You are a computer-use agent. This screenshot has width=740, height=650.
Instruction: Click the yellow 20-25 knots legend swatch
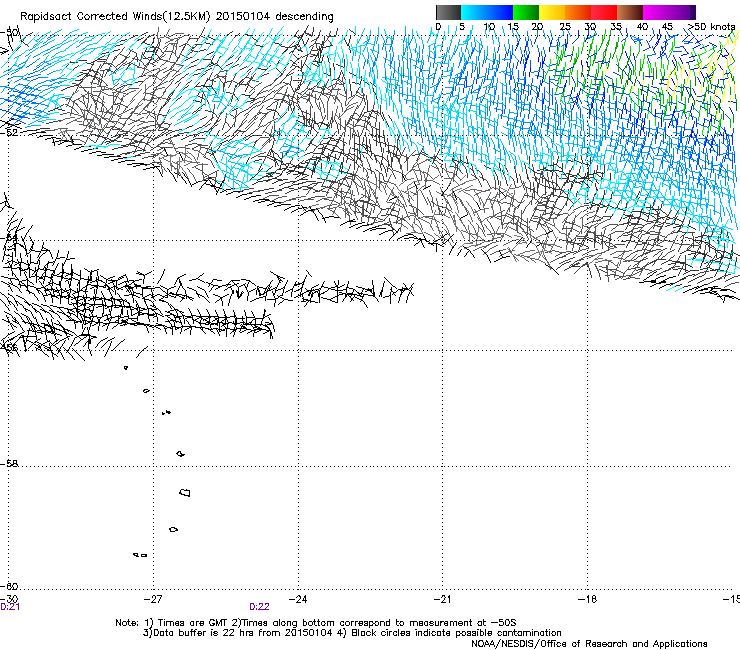pos(552,12)
